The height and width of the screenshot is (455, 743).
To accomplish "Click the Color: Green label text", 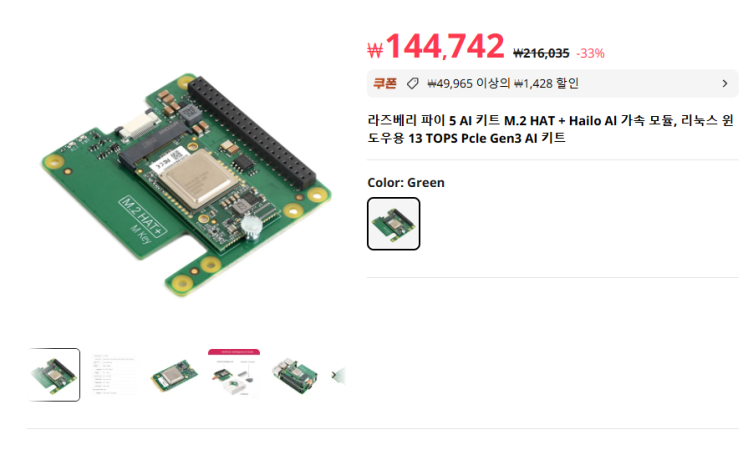I will pos(406,182).
